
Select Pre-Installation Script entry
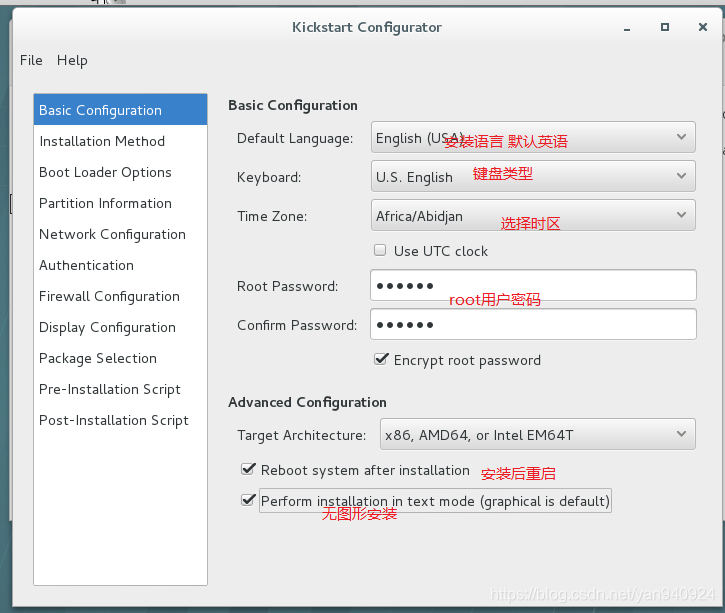pos(120,389)
